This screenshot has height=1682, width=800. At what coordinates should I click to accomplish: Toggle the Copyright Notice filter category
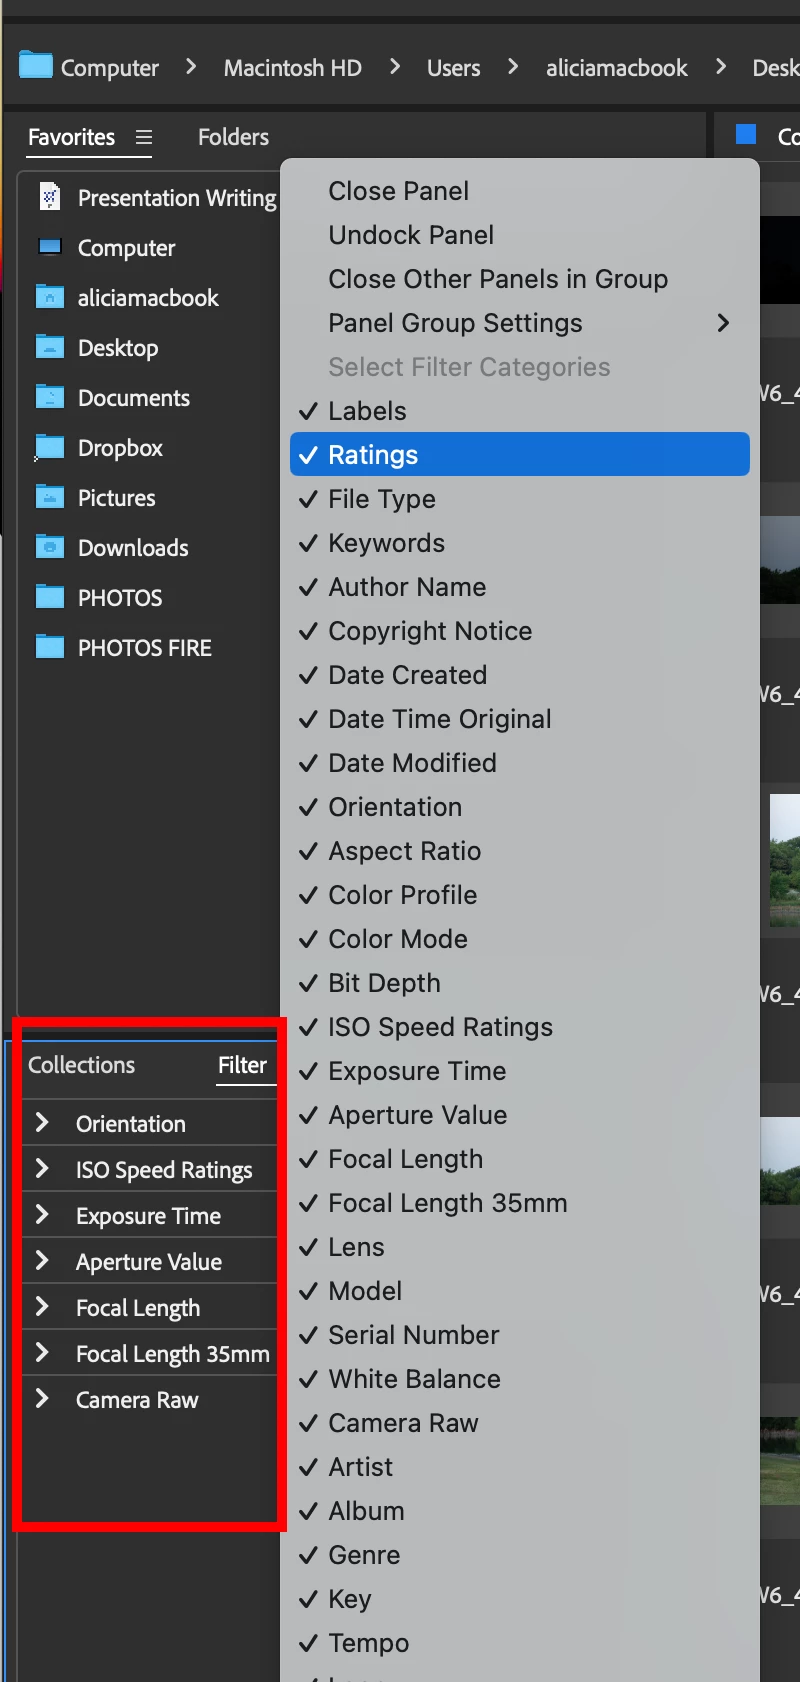[519, 631]
